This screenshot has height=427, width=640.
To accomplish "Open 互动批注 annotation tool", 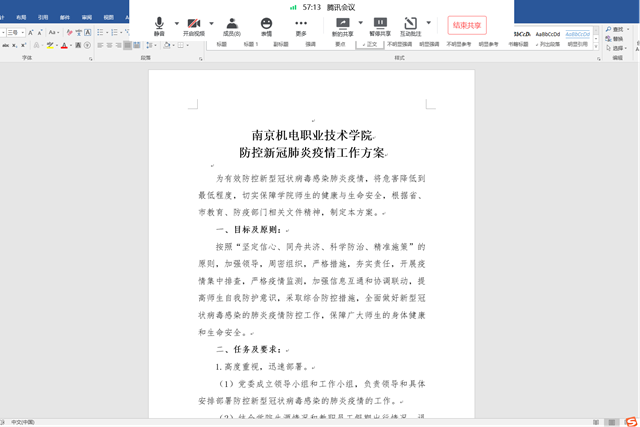I will click(x=411, y=26).
